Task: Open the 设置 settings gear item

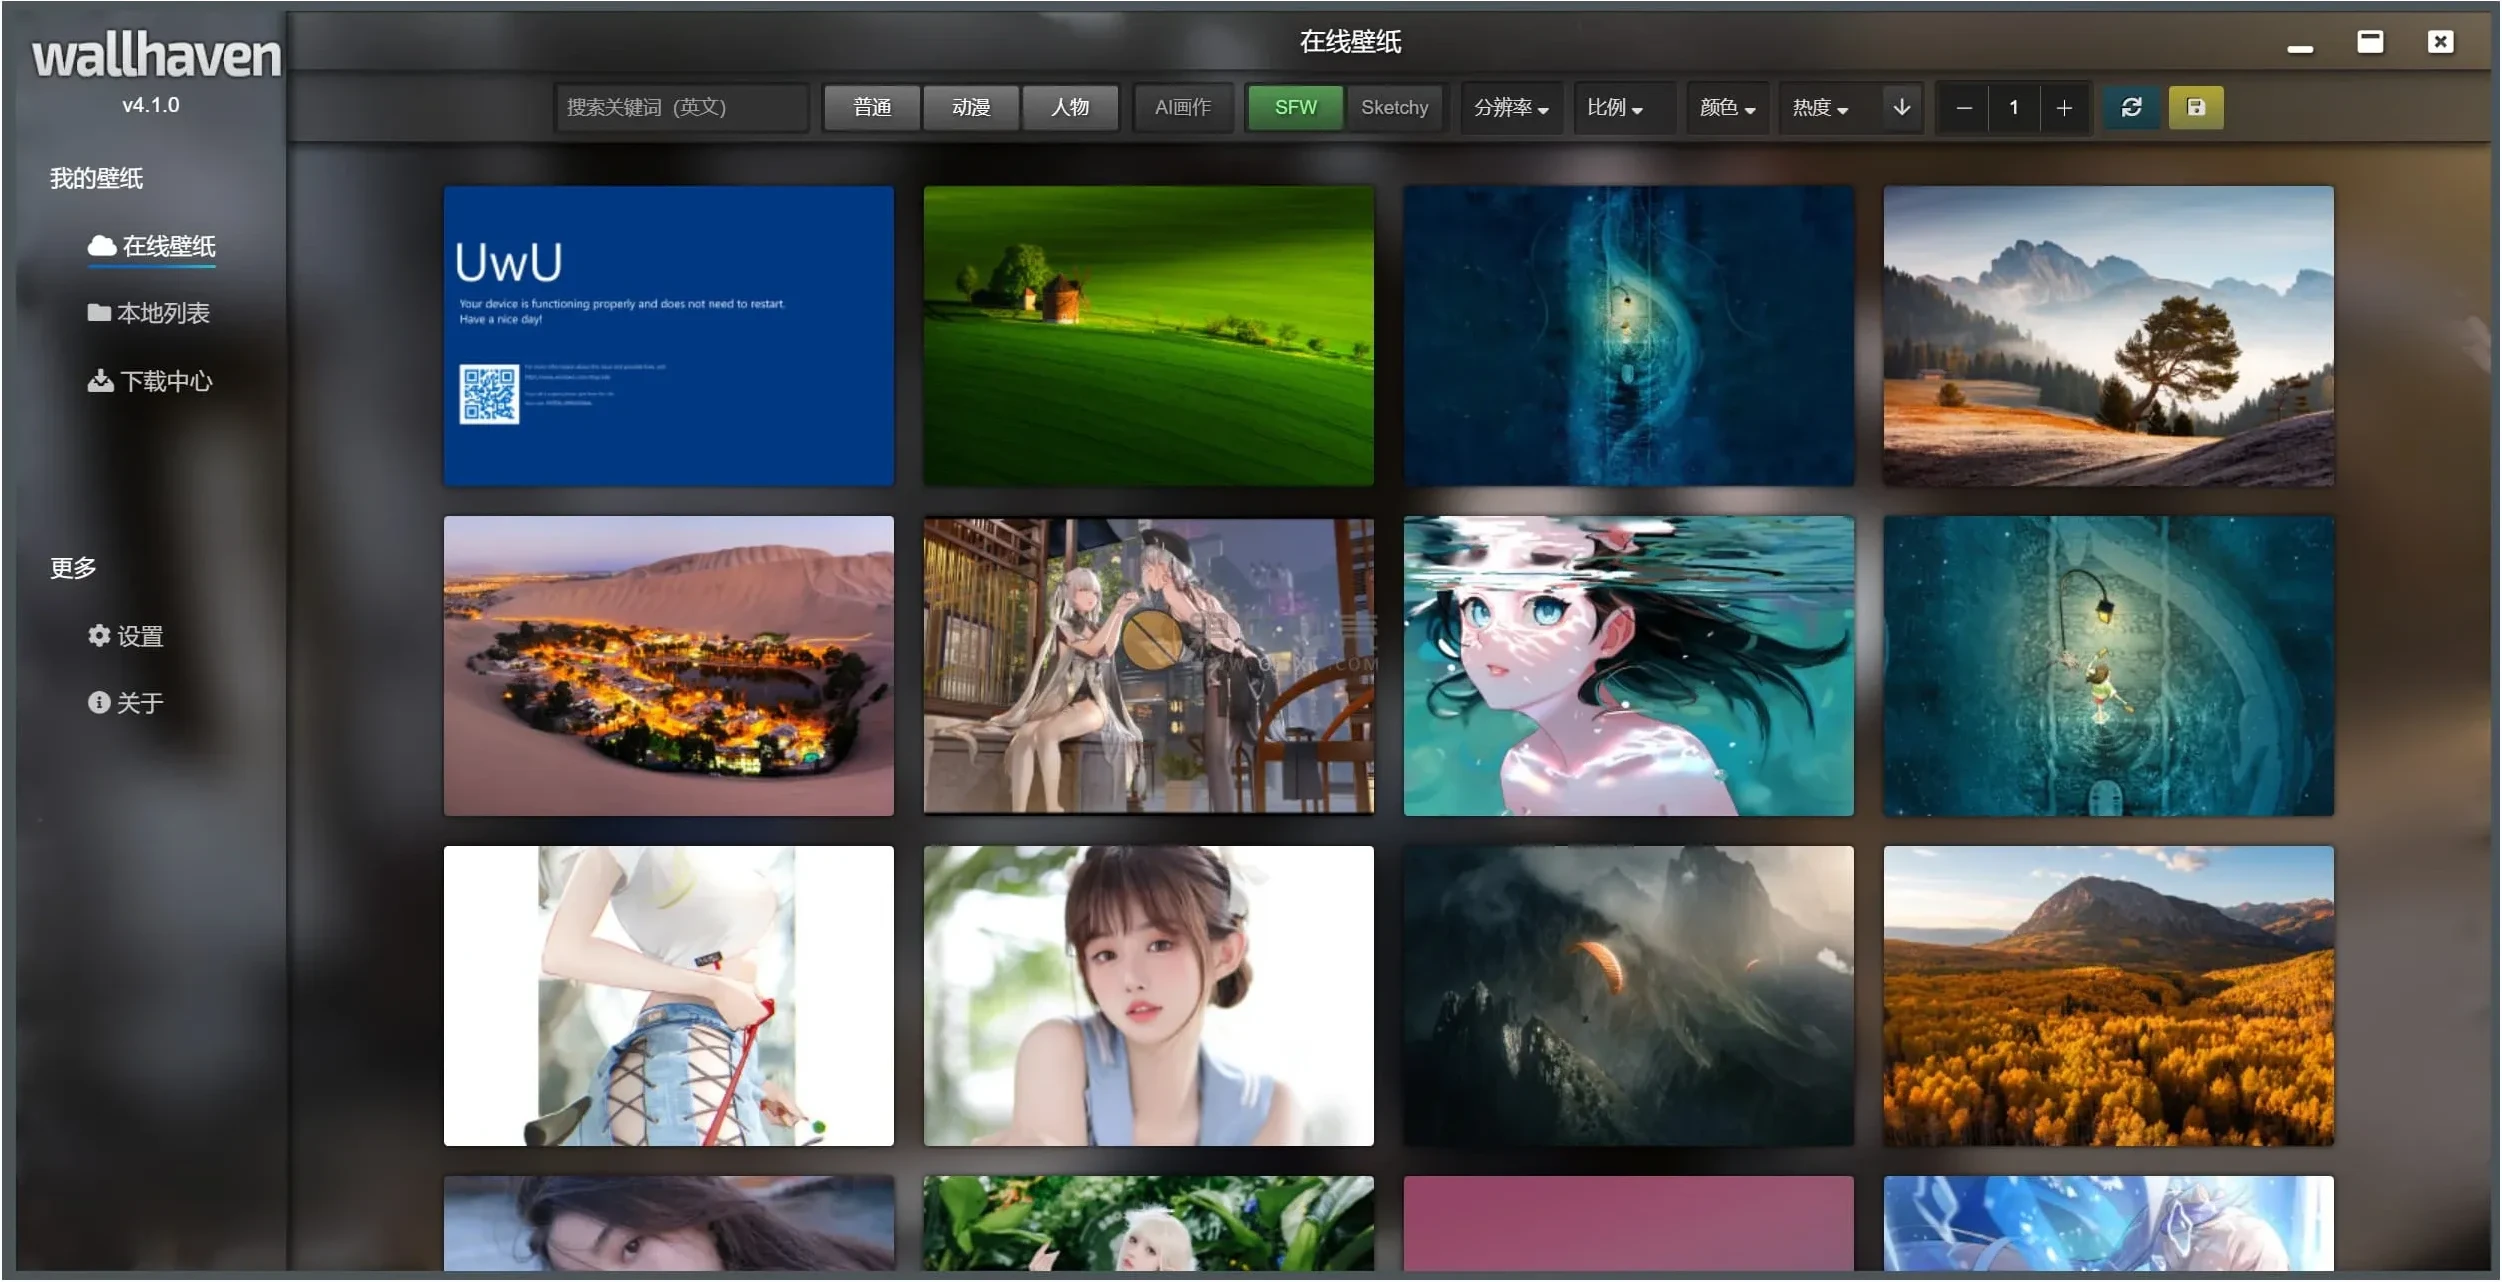Action: (126, 636)
